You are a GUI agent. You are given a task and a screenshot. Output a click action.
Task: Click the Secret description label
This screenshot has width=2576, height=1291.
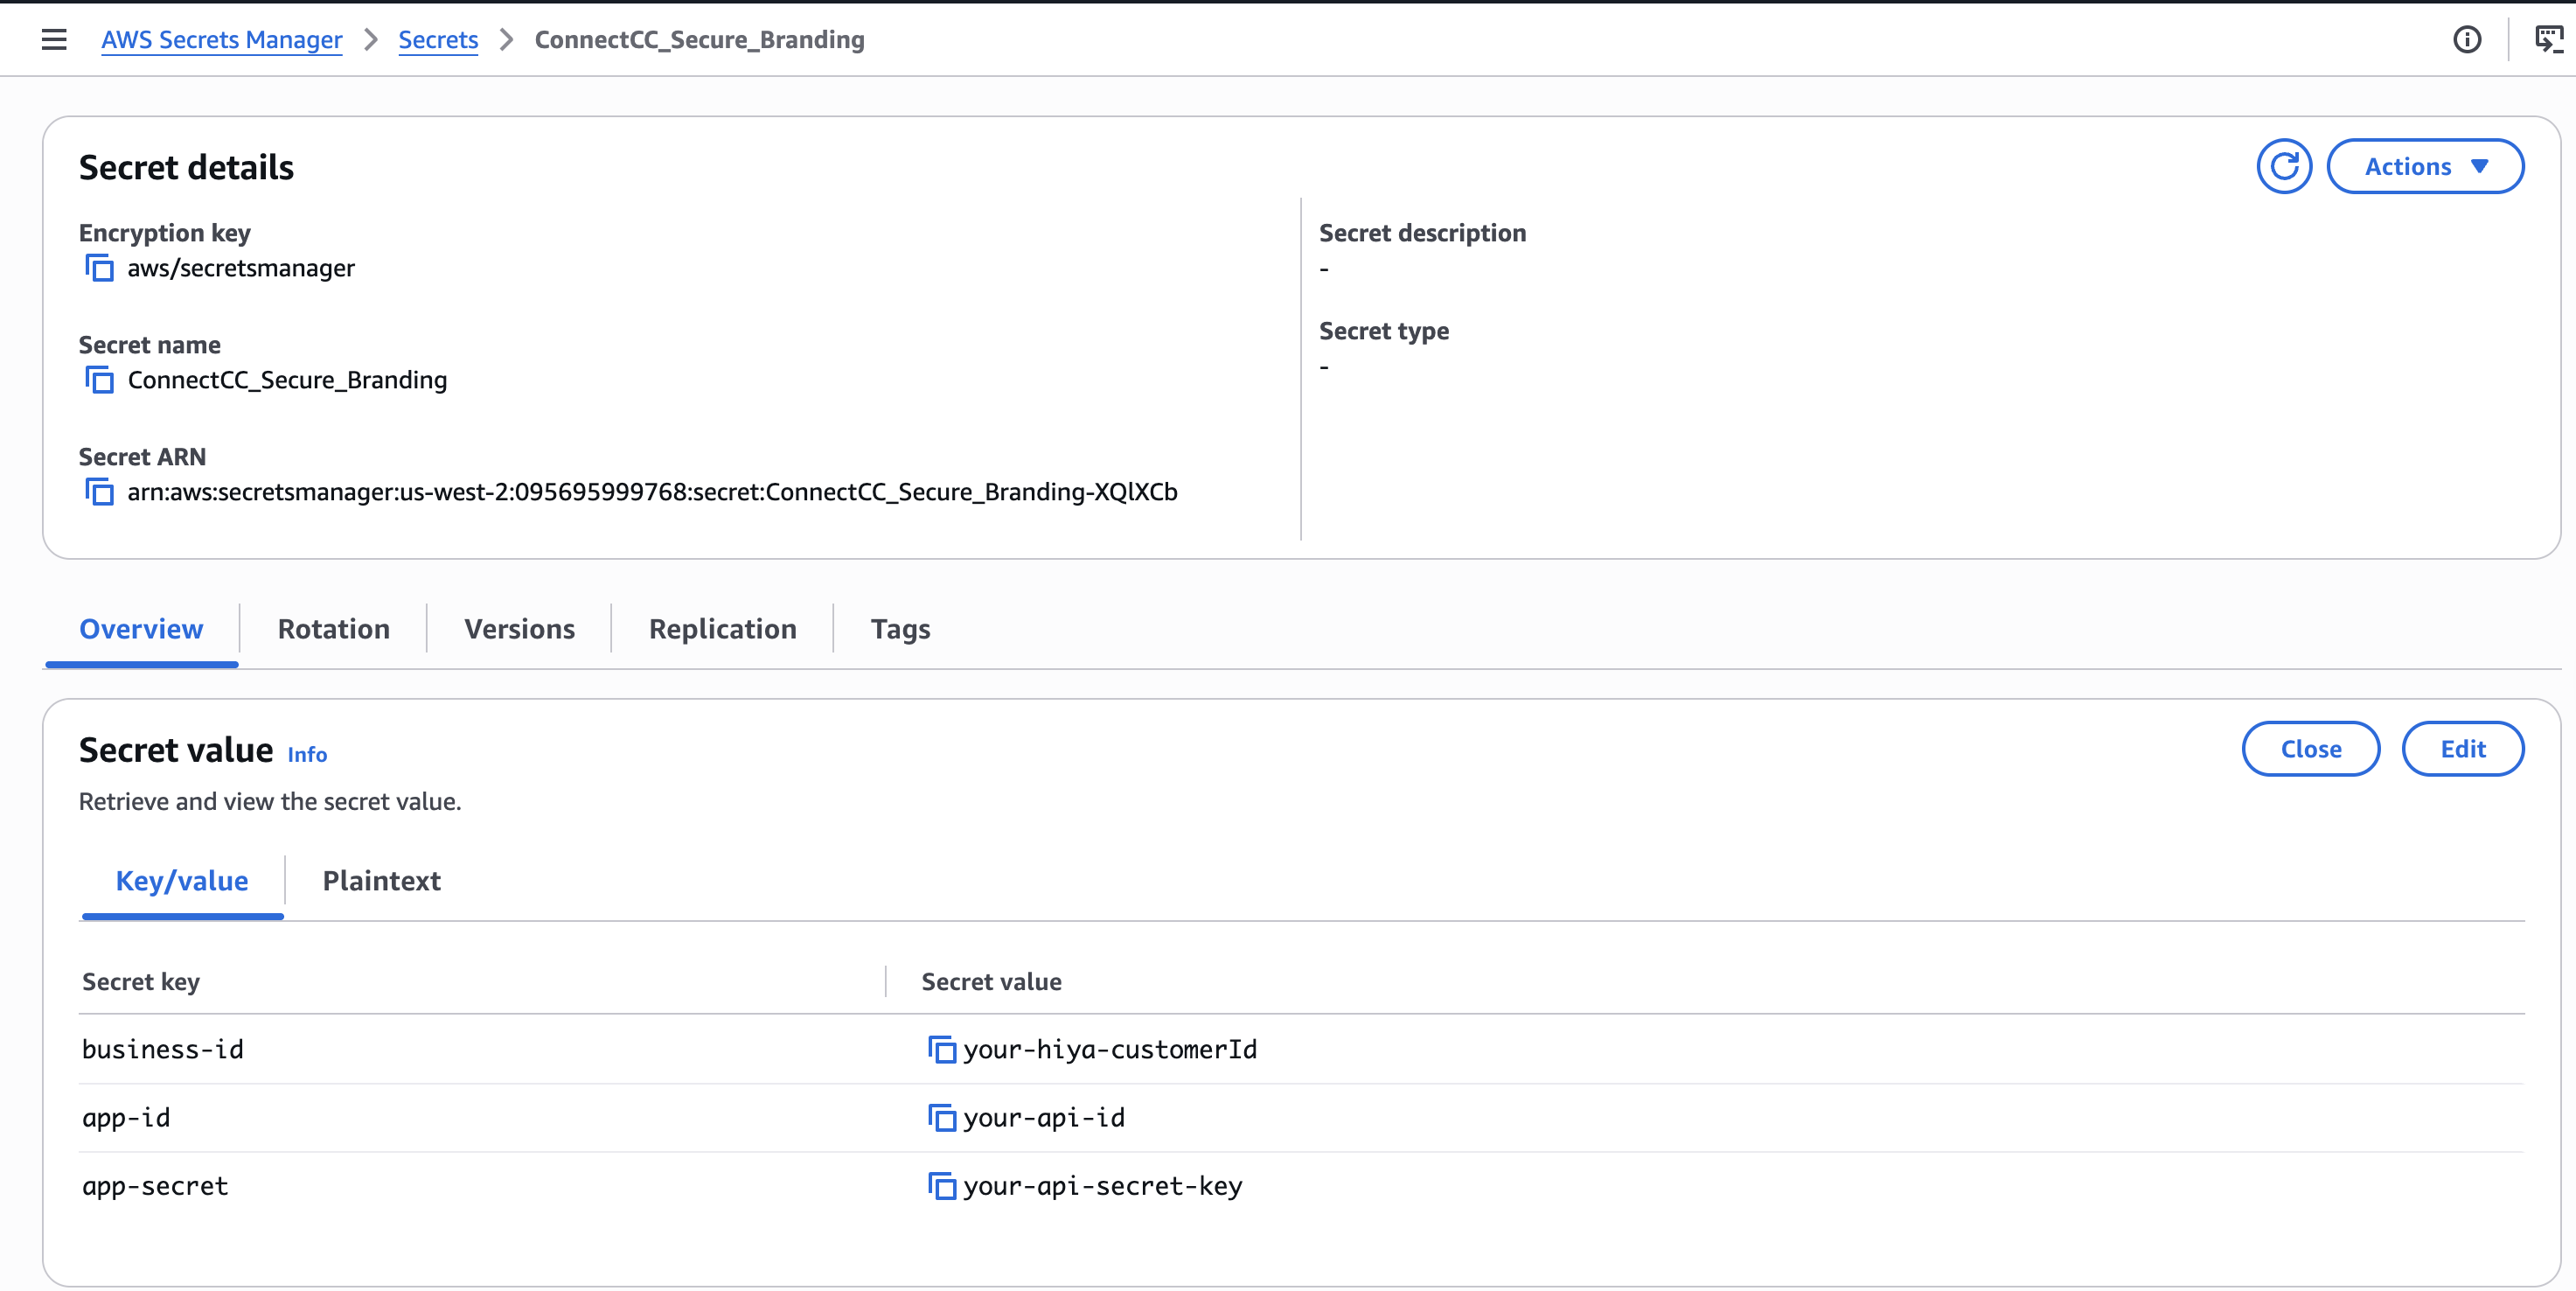coord(1422,233)
